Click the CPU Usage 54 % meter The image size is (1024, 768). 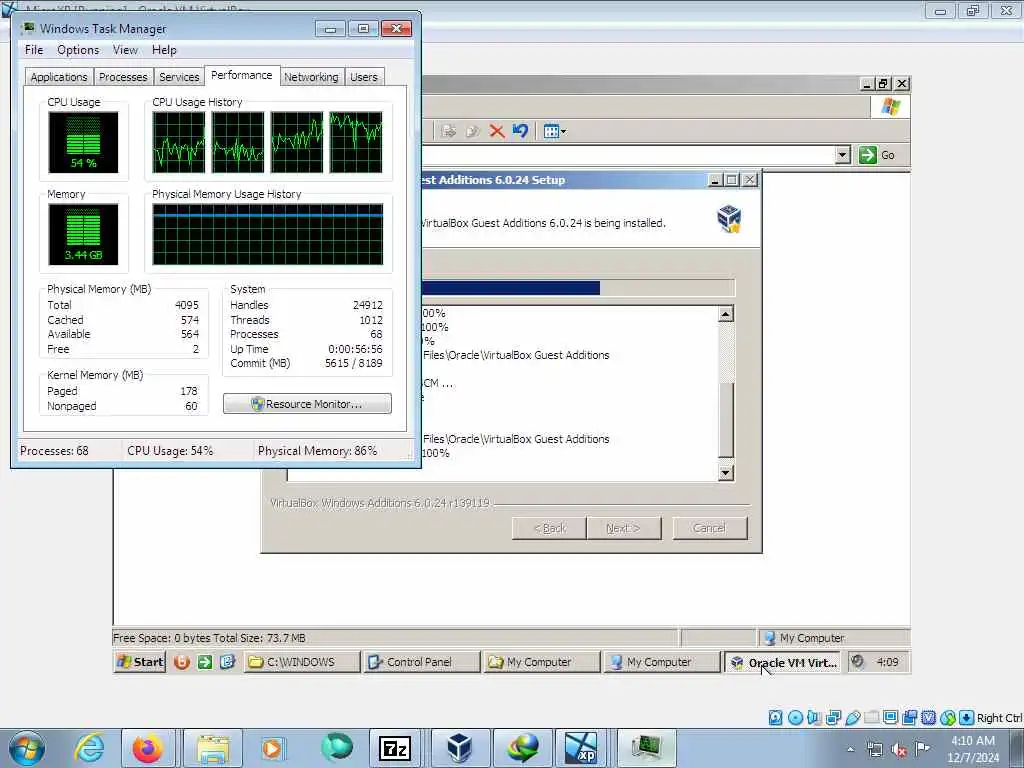pyautogui.click(x=83, y=142)
